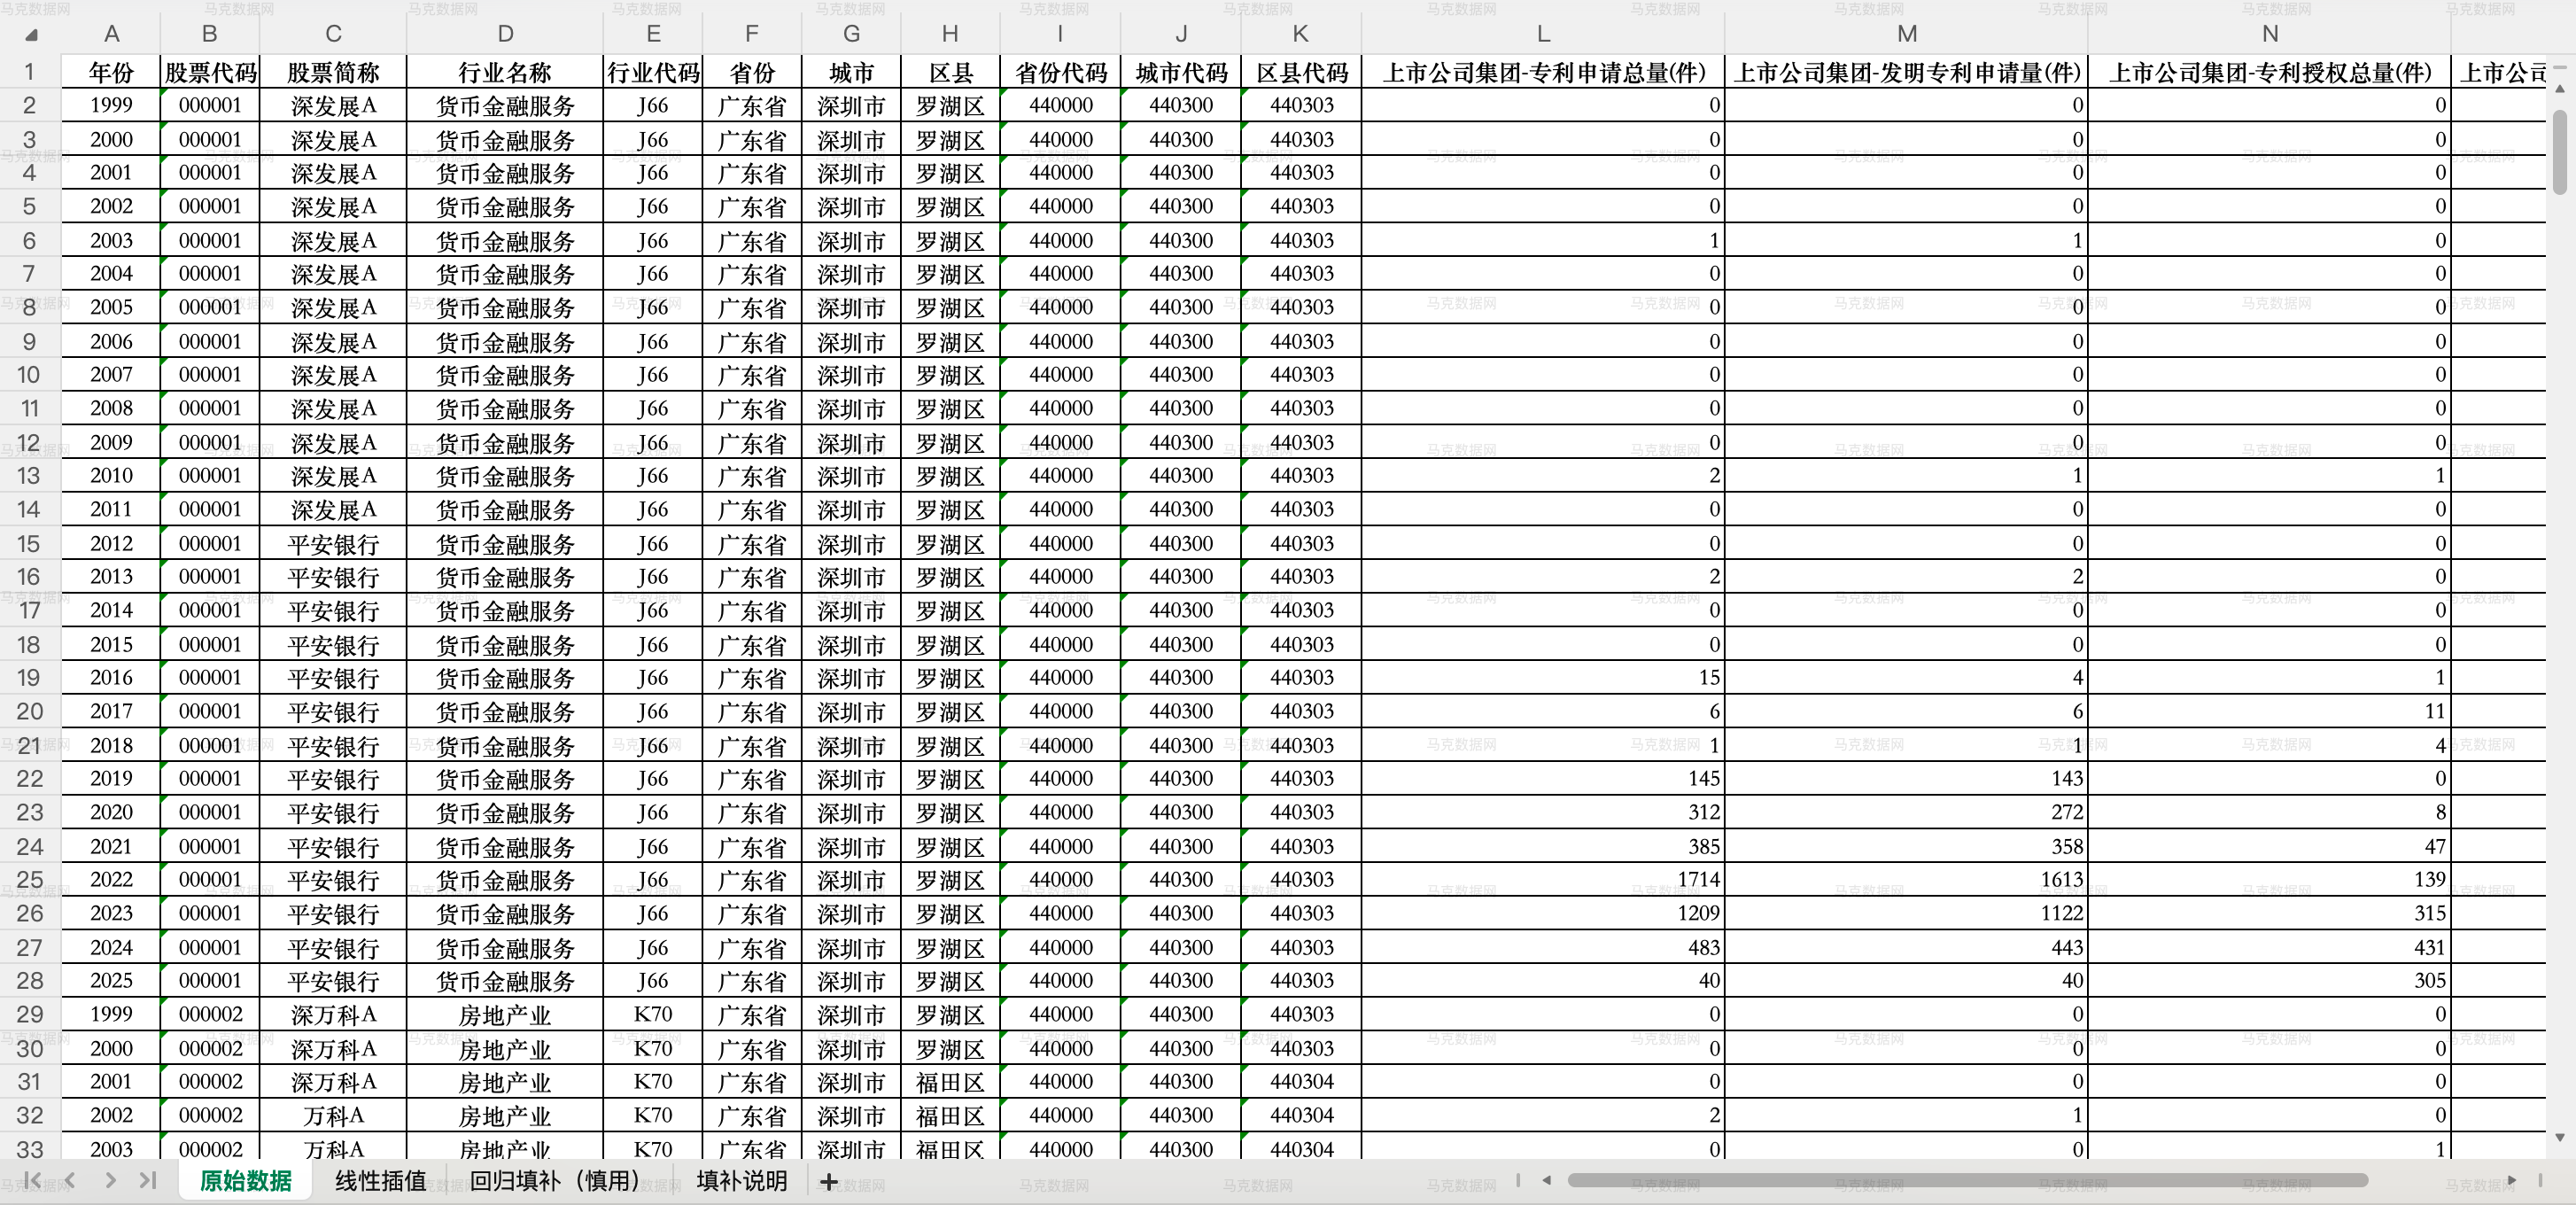Image resolution: width=2576 pixels, height=1205 pixels.
Task: Click the year 1999 cell in row 2
Action: (111, 105)
